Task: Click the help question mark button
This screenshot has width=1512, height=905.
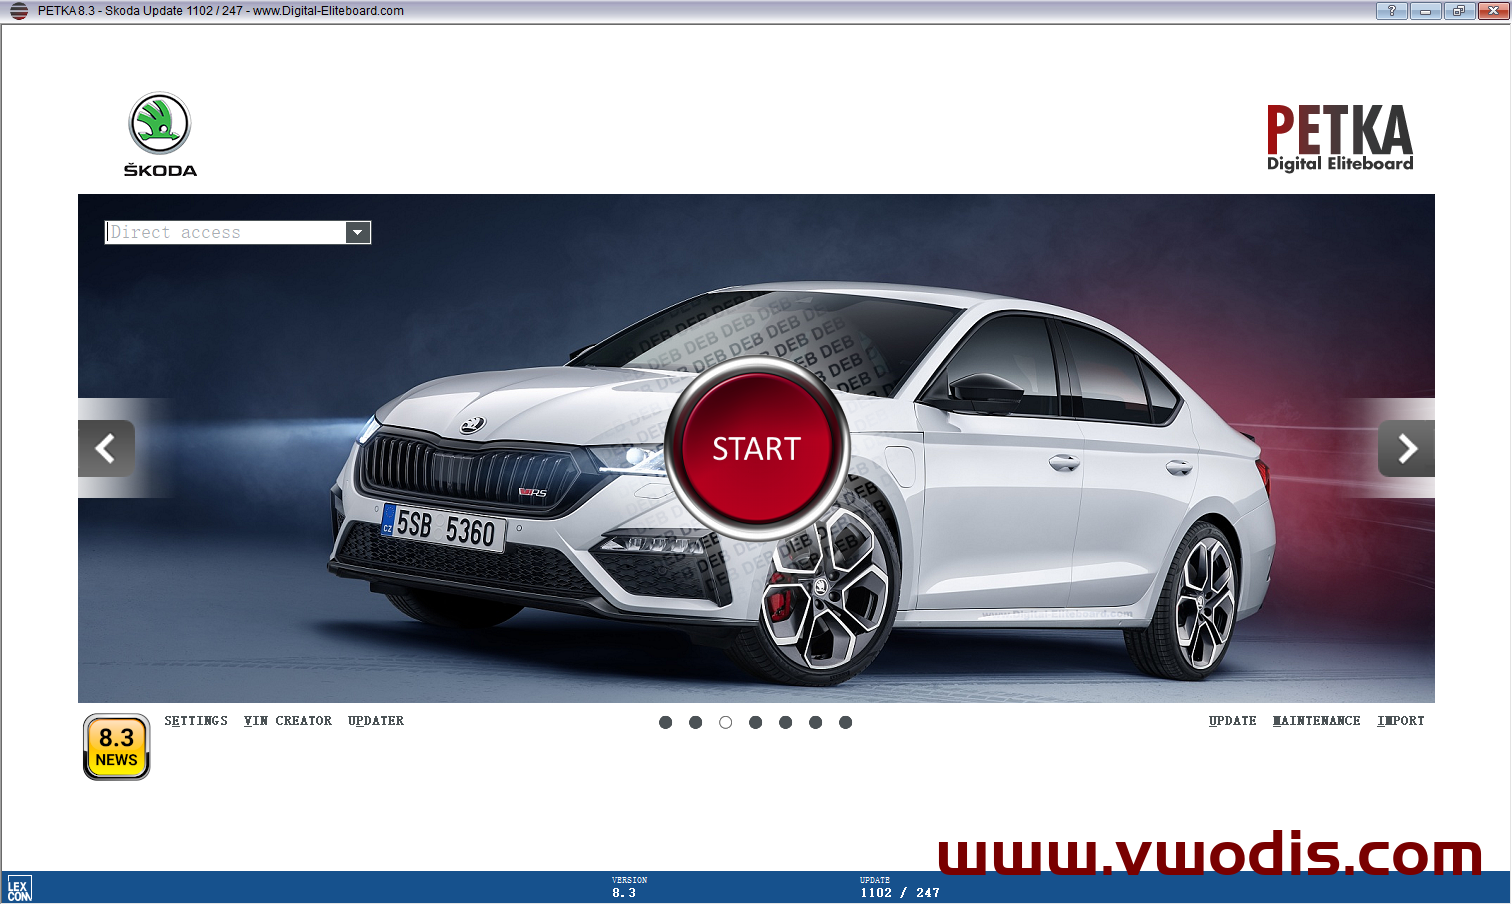Action: pos(1391,11)
